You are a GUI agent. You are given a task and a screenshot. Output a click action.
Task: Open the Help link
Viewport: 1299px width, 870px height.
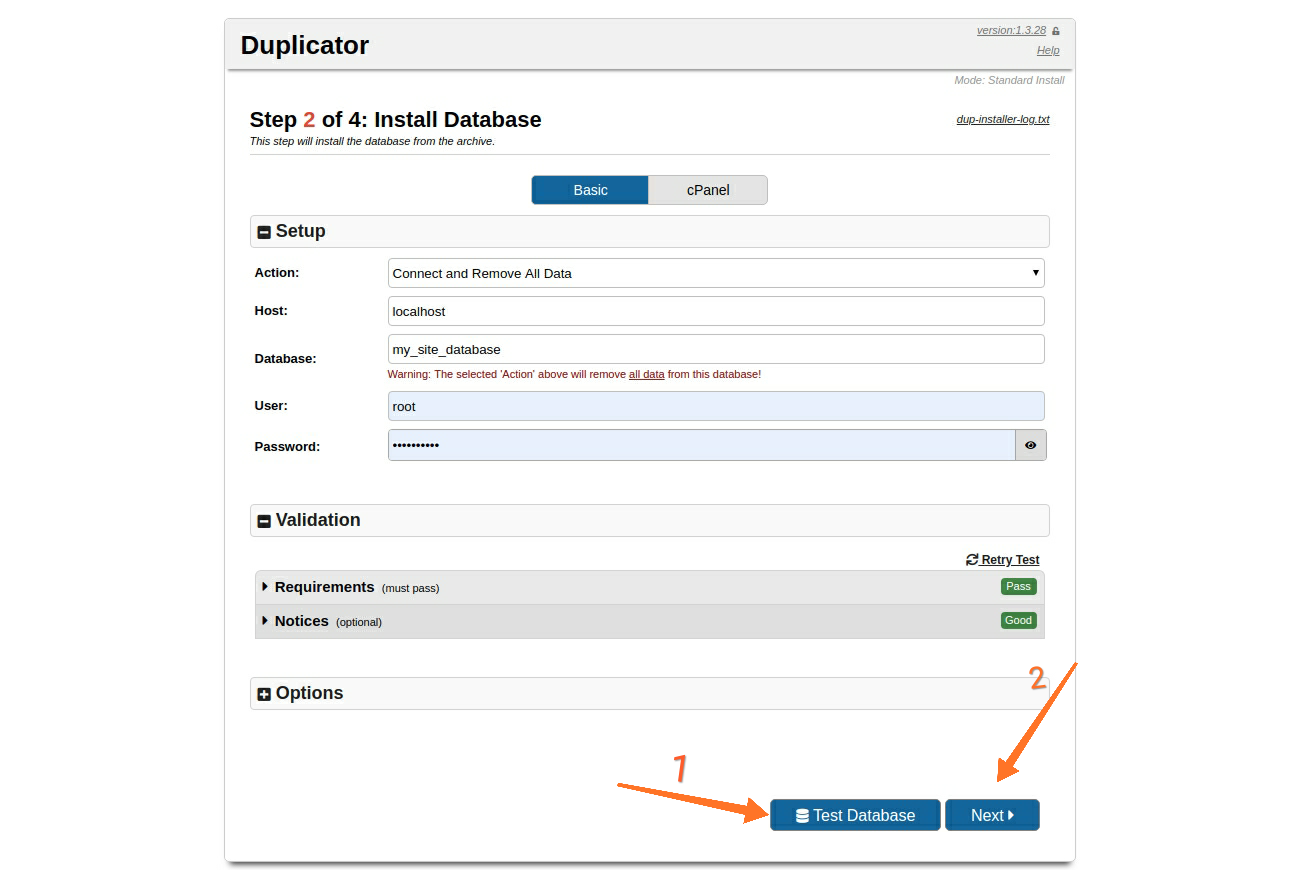tap(1048, 50)
